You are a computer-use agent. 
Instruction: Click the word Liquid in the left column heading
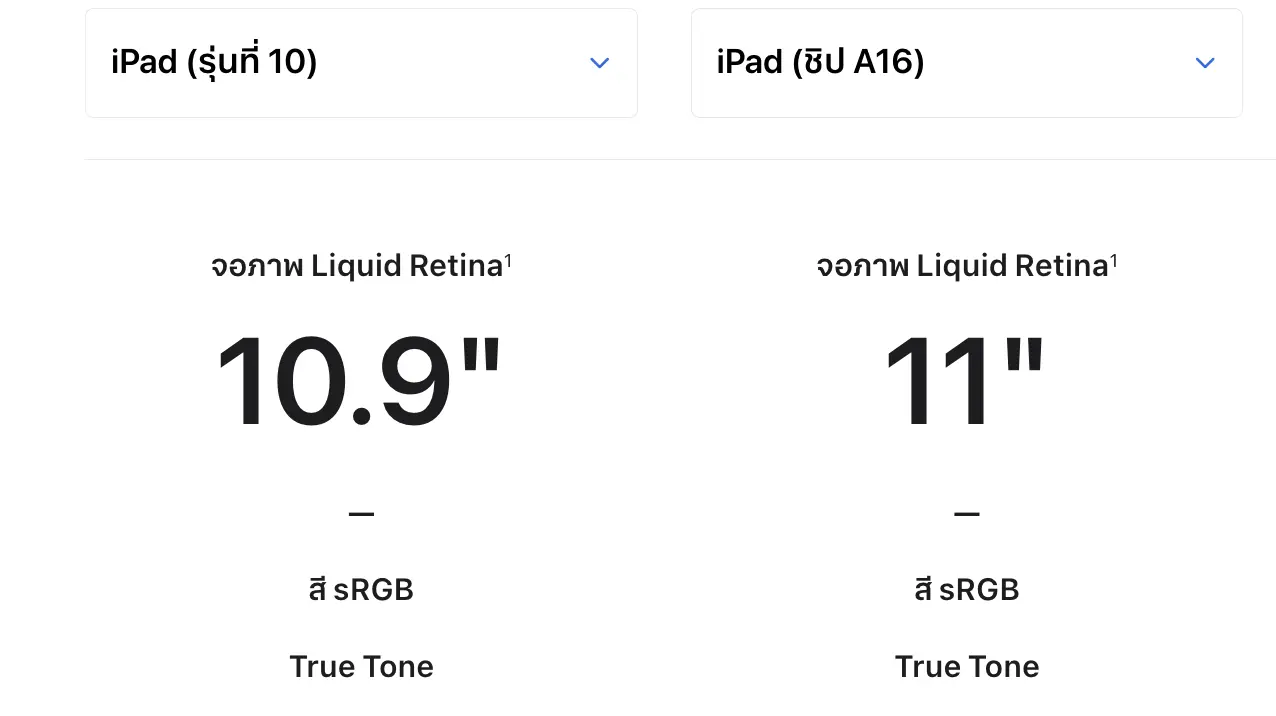click(x=355, y=266)
